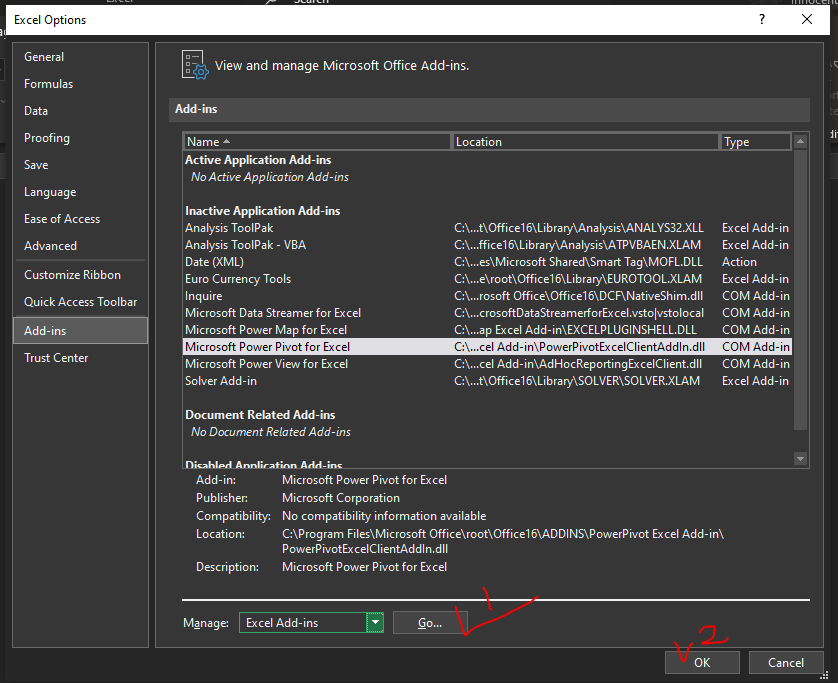This screenshot has height=683, width=838.
Task: Click the Go... button
Action: pos(430,623)
